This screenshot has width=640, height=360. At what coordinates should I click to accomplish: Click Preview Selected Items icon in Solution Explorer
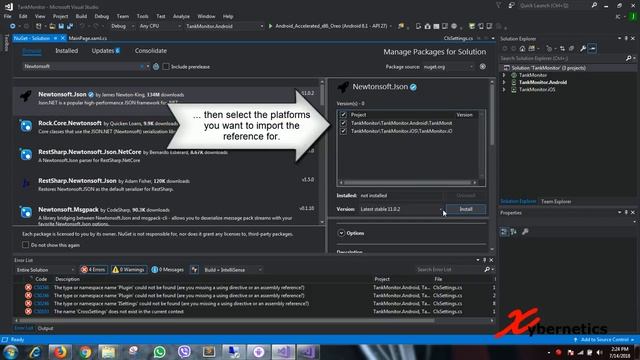tap(592, 49)
